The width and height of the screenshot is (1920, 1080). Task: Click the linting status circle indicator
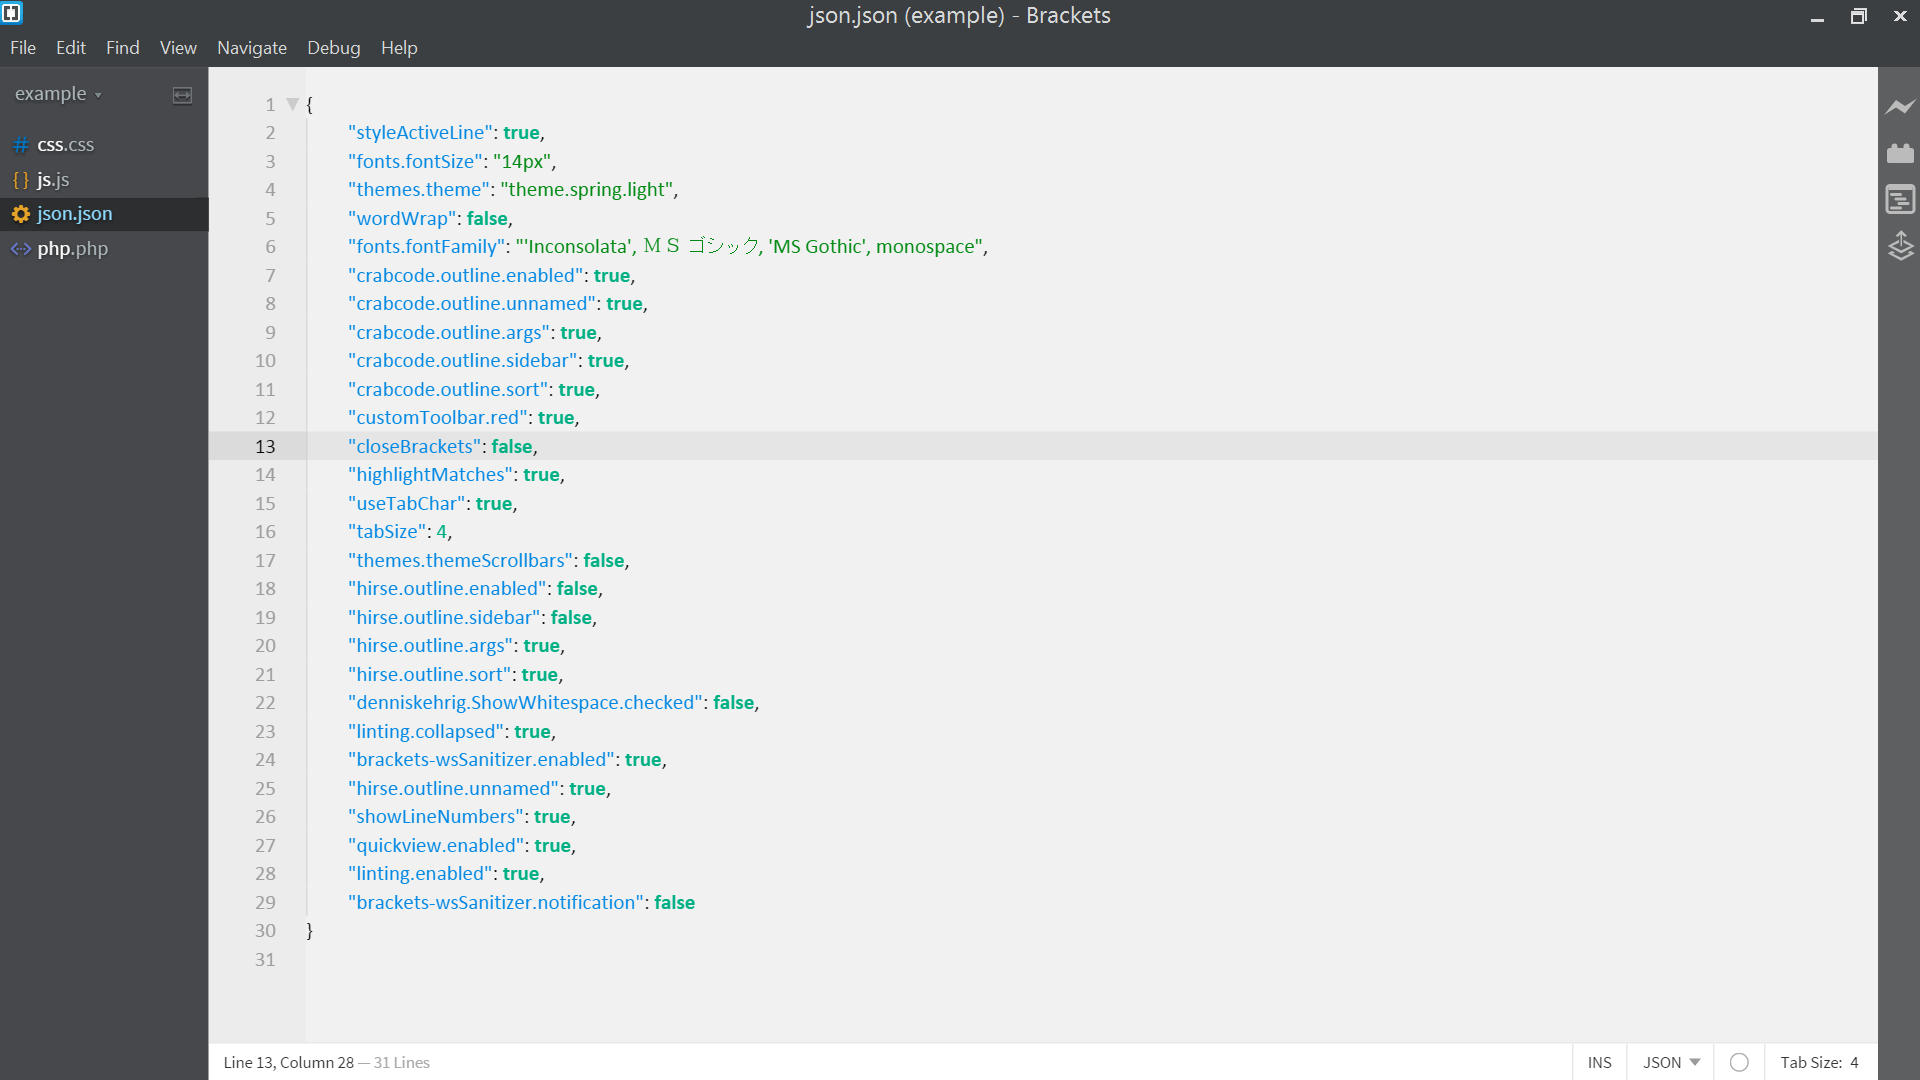pyautogui.click(x=1740, y=1062)
